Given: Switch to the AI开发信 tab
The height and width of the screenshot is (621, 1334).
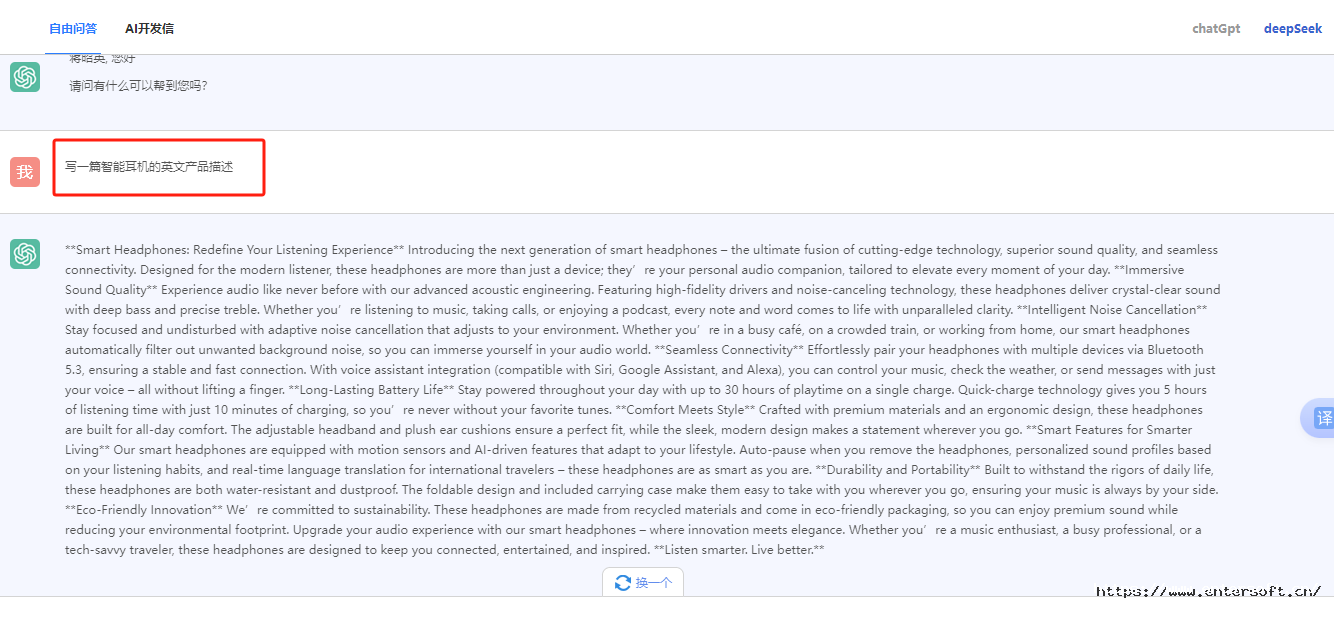Looking at the screenshot, I should click(149, 28).
